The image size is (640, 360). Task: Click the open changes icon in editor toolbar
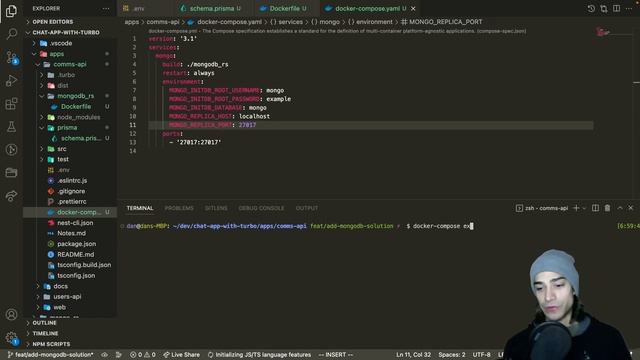tap(604, 9)
